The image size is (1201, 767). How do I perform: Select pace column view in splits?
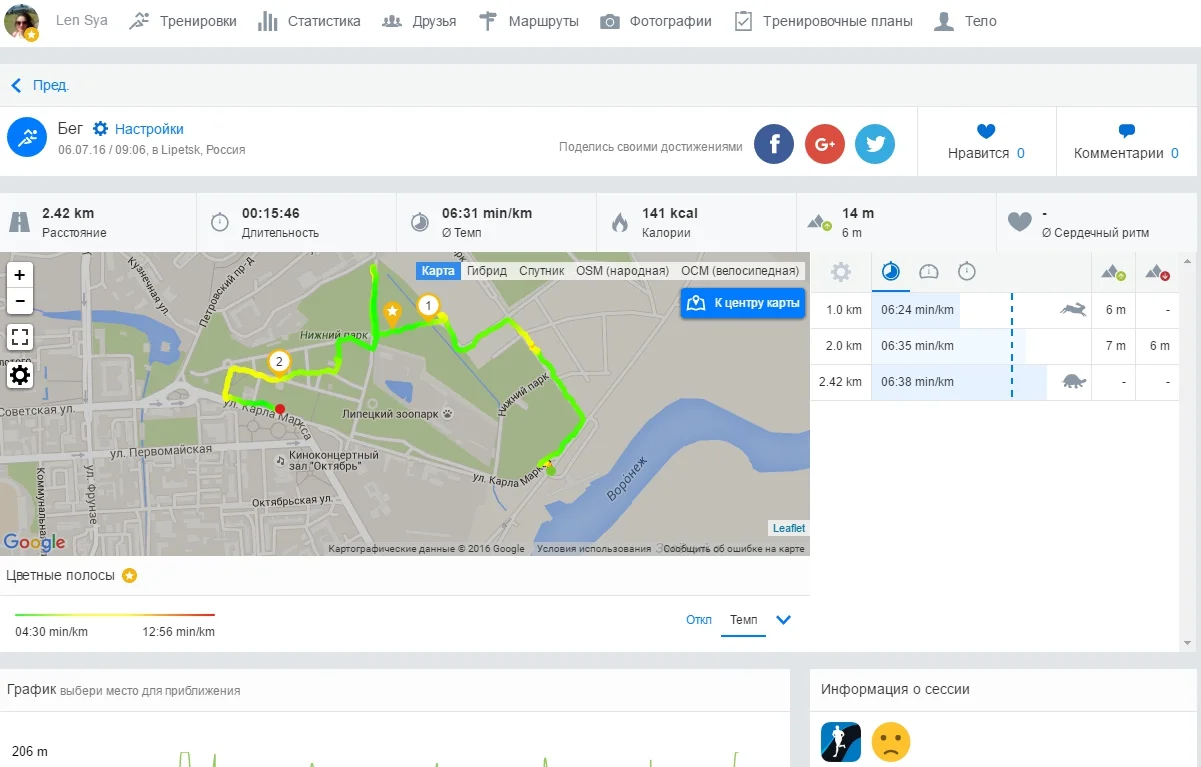(890, 272)
